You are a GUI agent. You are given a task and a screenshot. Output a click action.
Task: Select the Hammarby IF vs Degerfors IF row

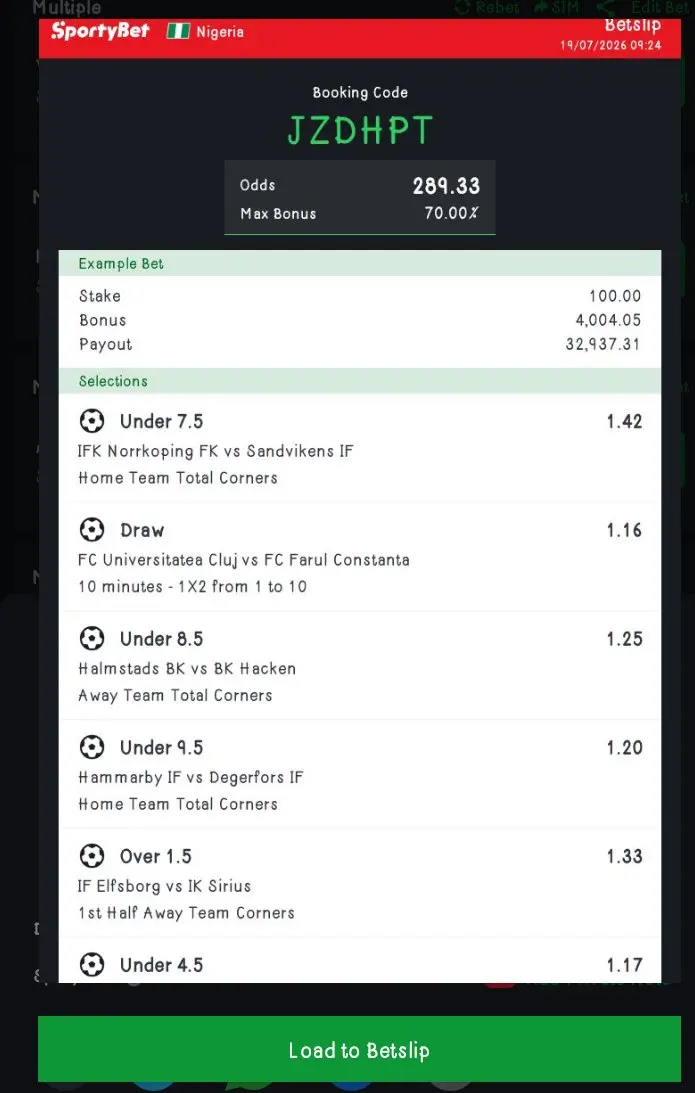360,774
